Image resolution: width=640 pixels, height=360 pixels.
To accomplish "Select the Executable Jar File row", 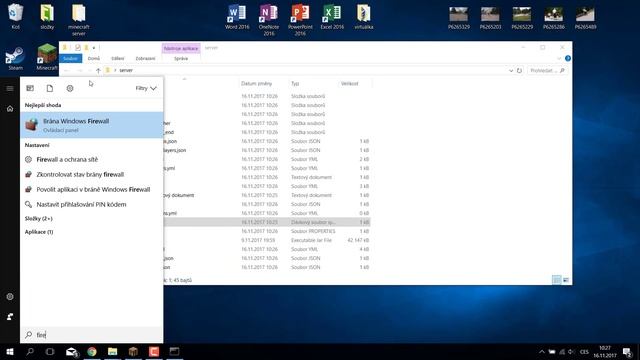I will coord(267,240).
